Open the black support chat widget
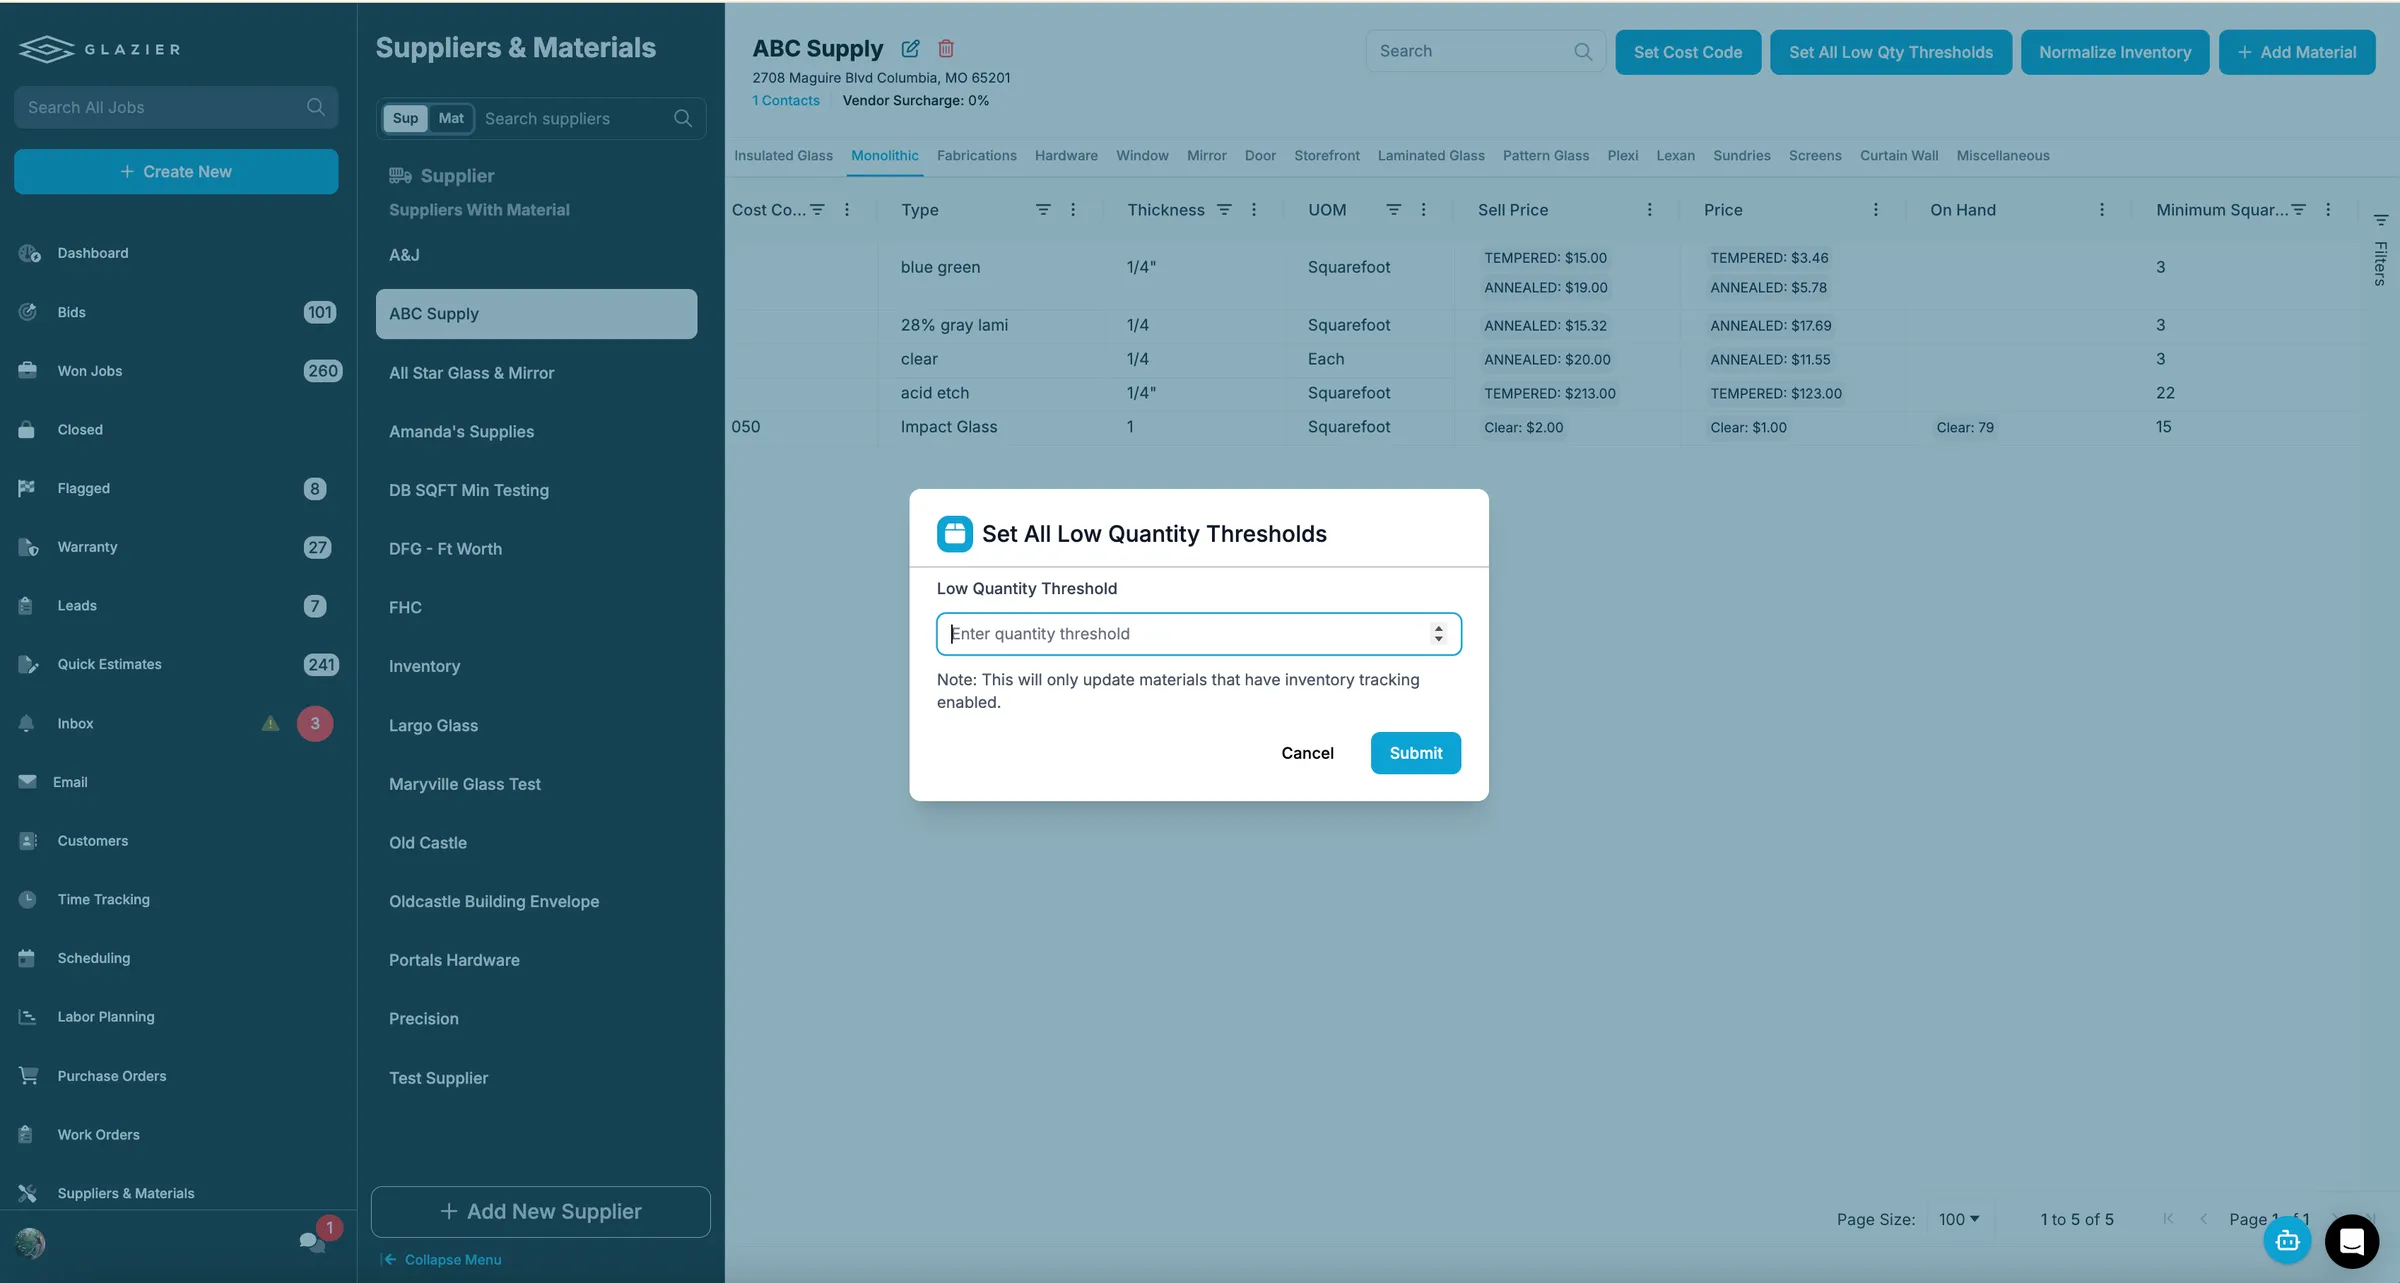This screenshot has height=1283, width=2400. (x=2352, y=1242)
